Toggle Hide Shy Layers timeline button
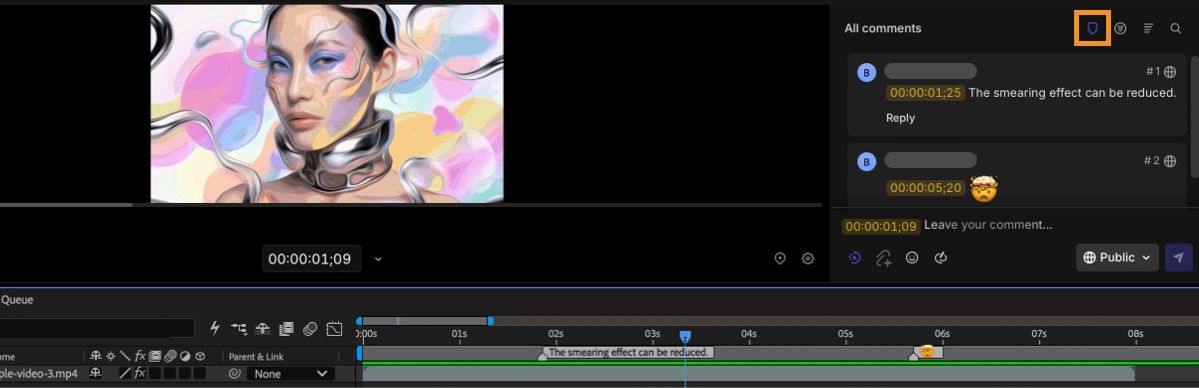The image size is (1199, 388). 262,329
